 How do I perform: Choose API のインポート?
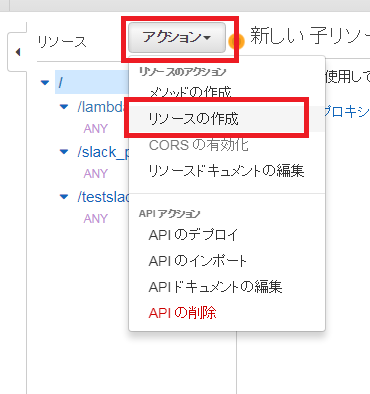(197, 261)
